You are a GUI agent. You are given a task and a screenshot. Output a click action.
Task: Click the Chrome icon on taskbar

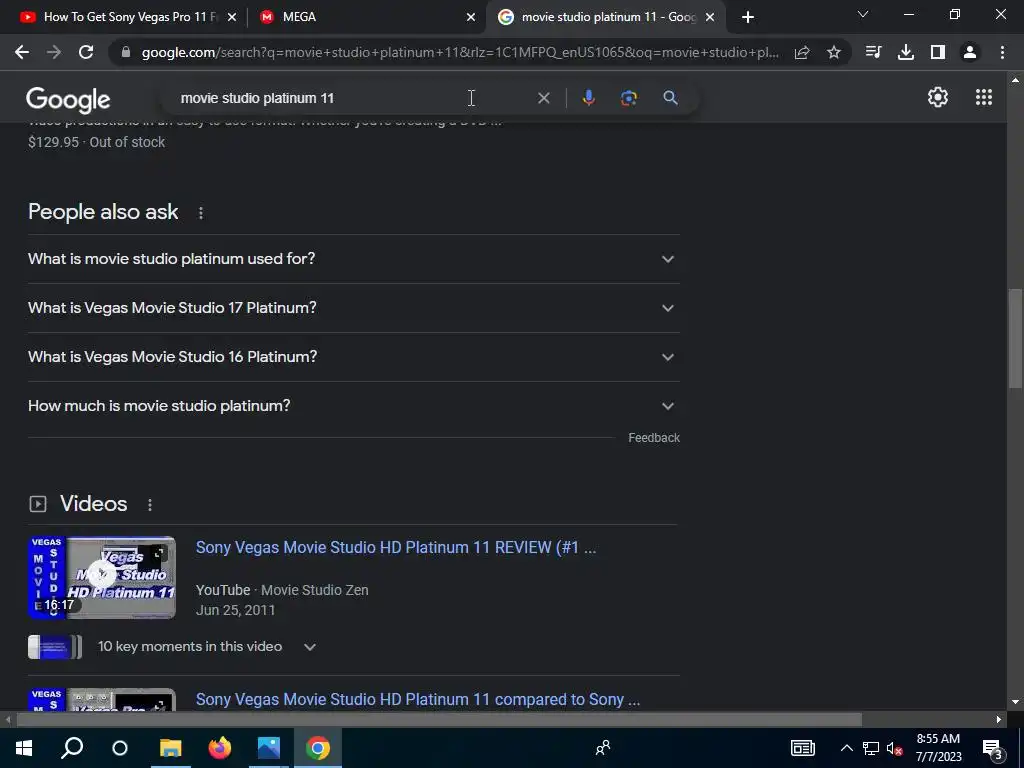point(317,748)
